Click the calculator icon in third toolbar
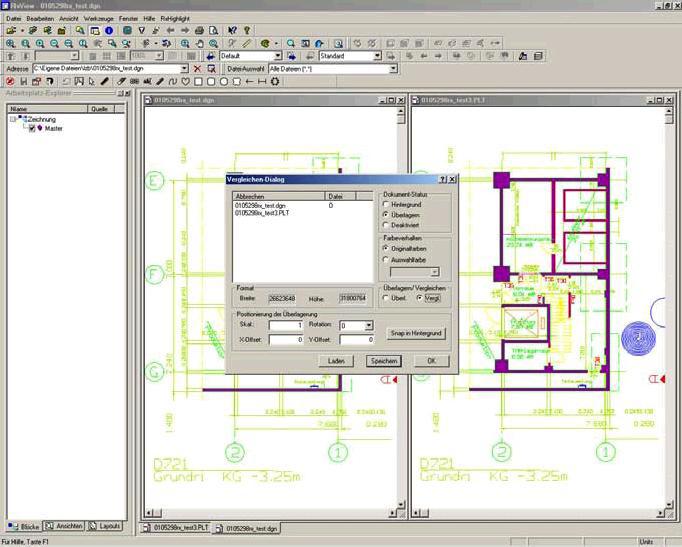Screen dimensions: 682x547 538,56
